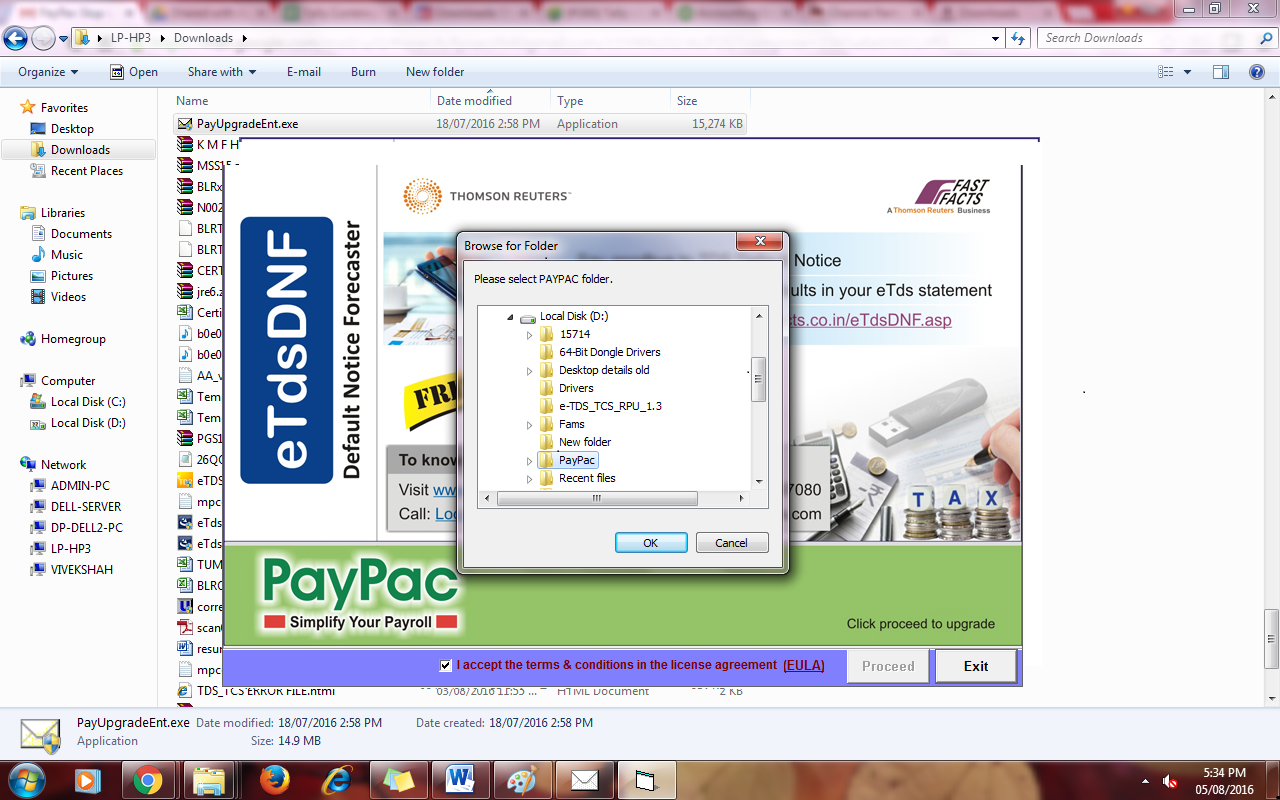Open Firefox from taskbar

tap(274, 780)
